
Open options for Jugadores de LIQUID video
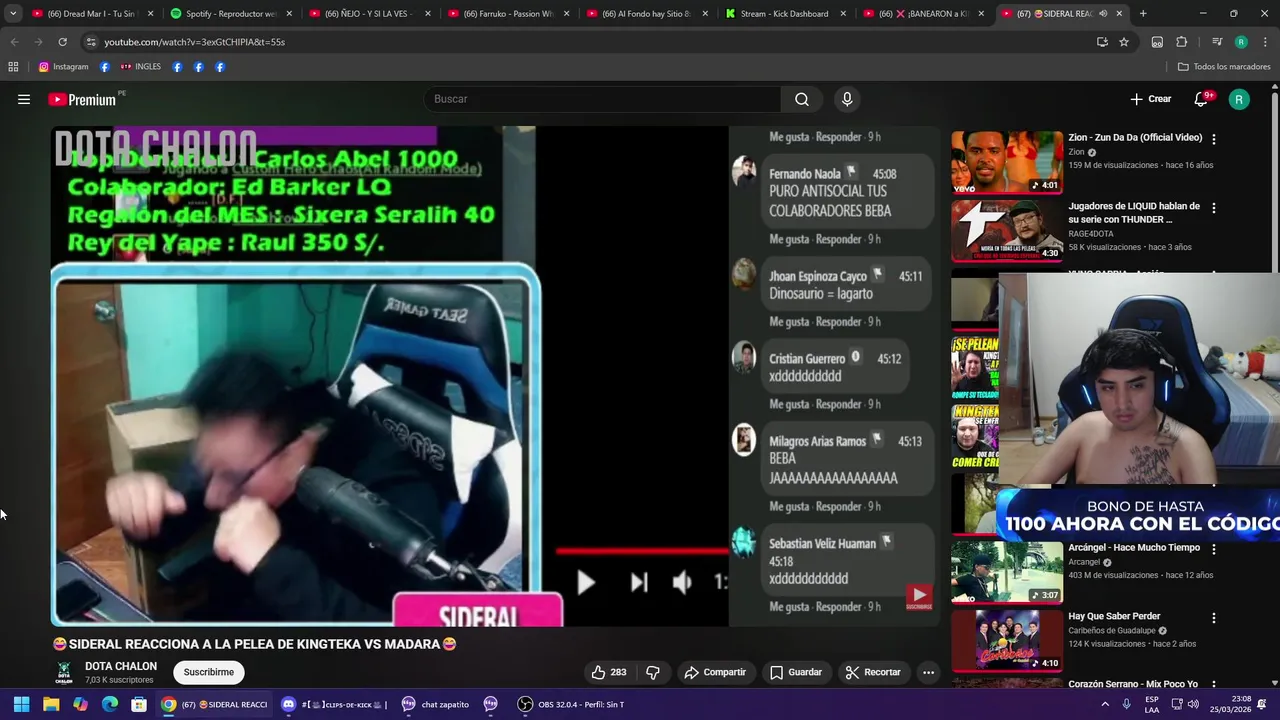point(1214,208)
